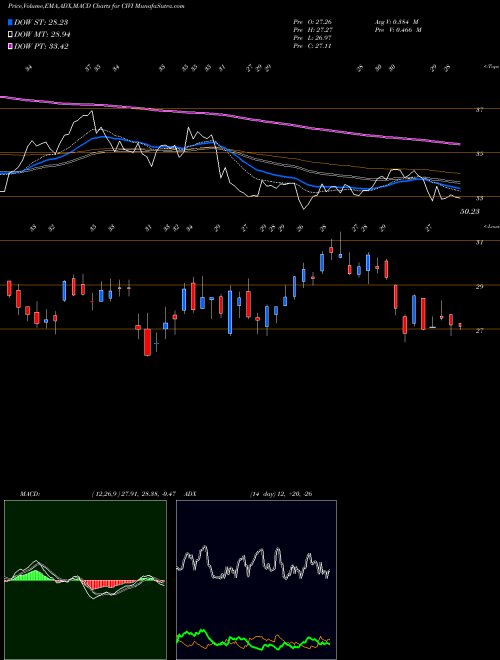Click ADX values '(14 day) 12, +20, -26'
Image resolution: width=500 pixels, height=660 pixels.
click(281, 494)
